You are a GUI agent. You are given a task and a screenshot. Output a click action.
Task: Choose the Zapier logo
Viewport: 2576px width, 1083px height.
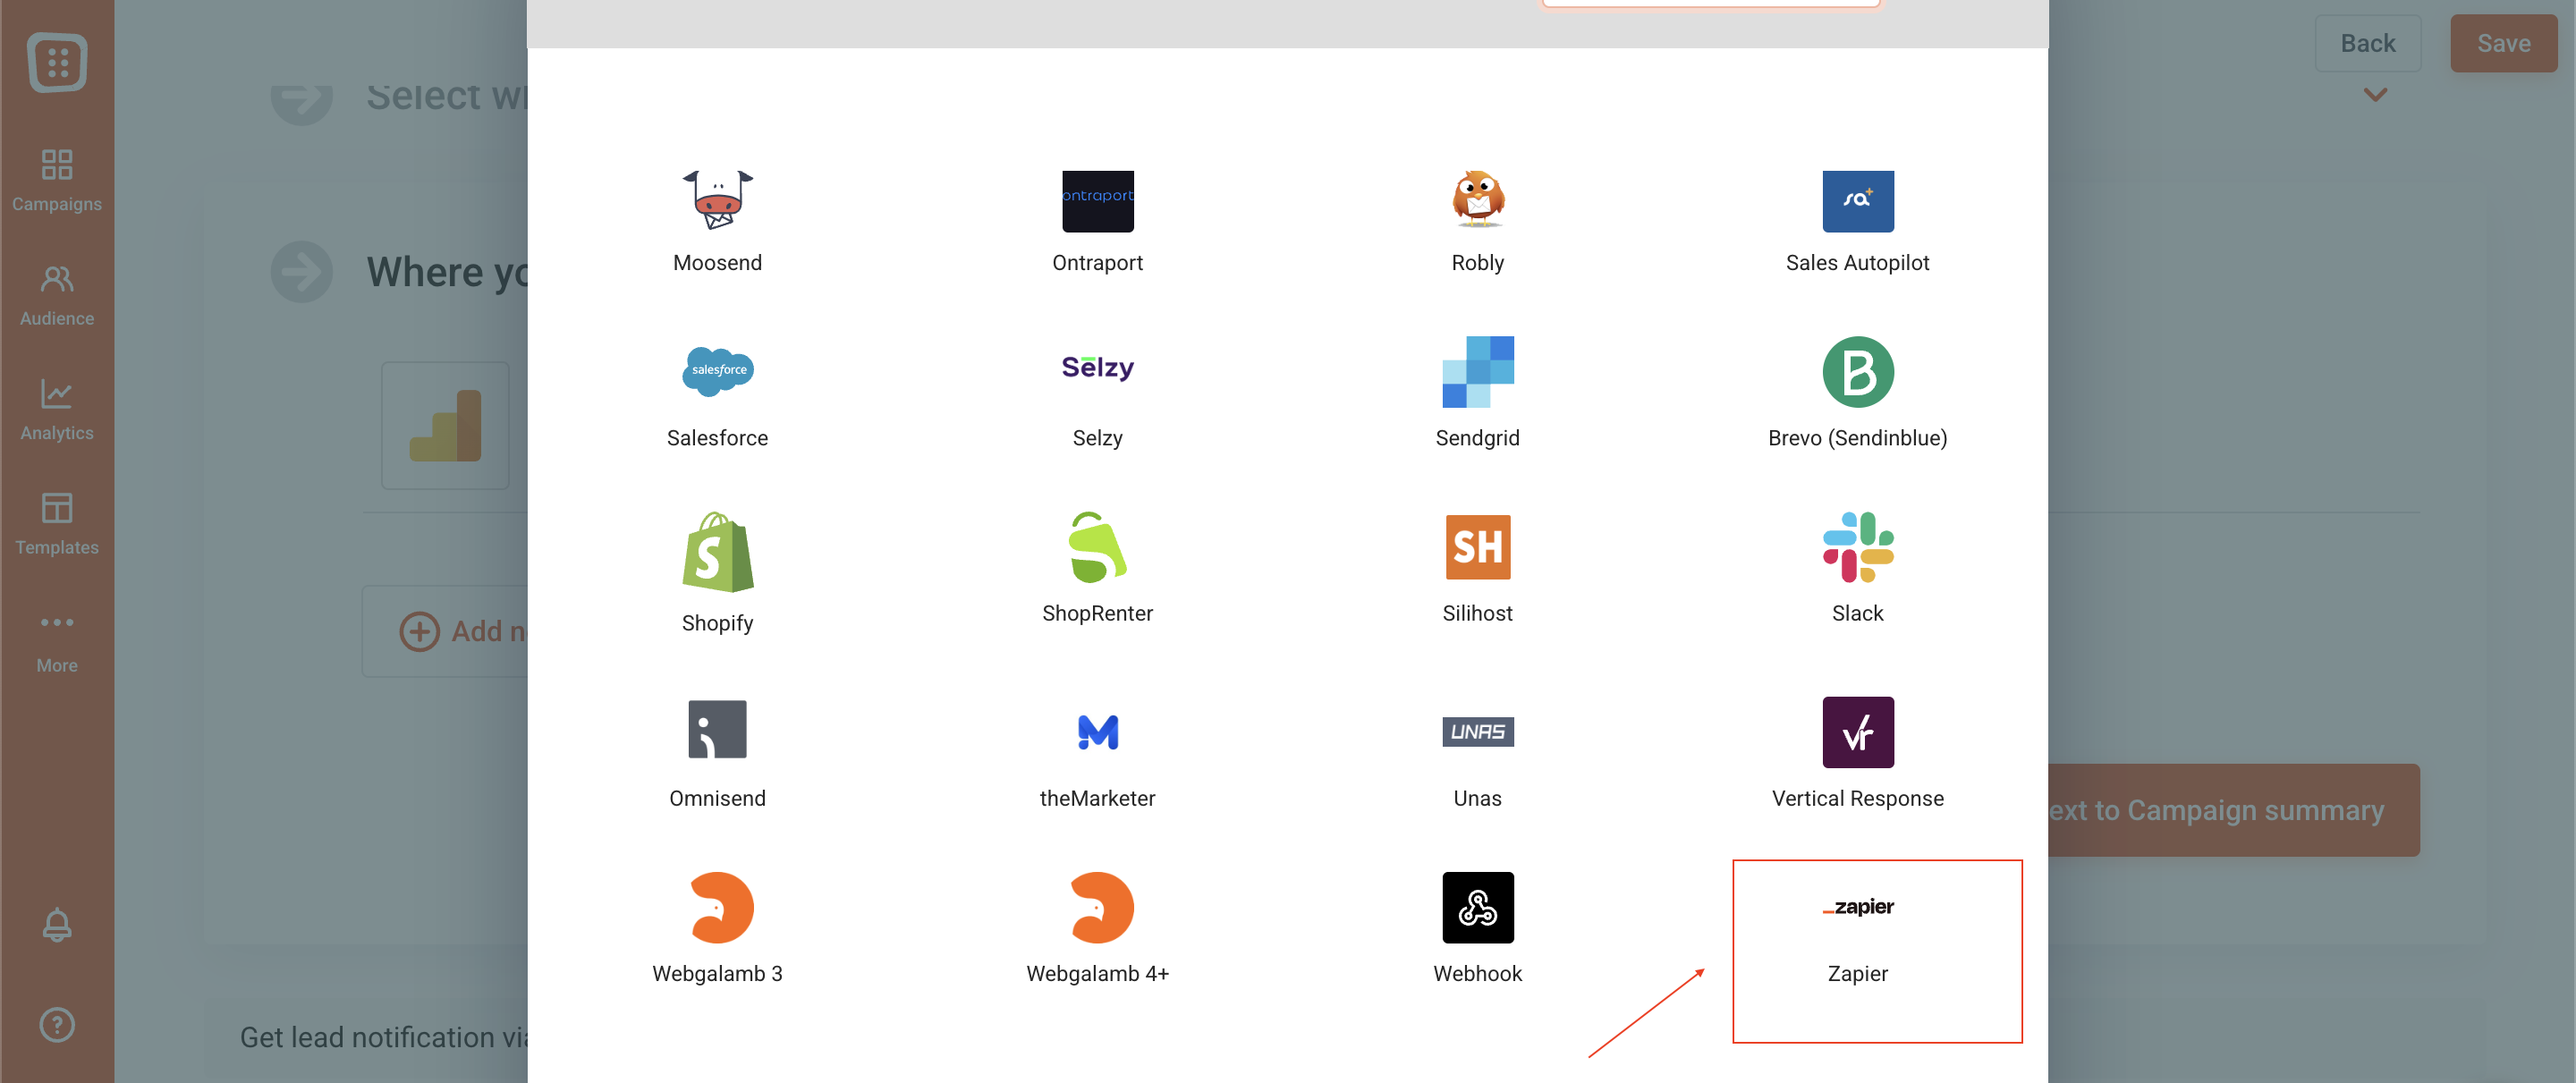[x=1857, y=907]
